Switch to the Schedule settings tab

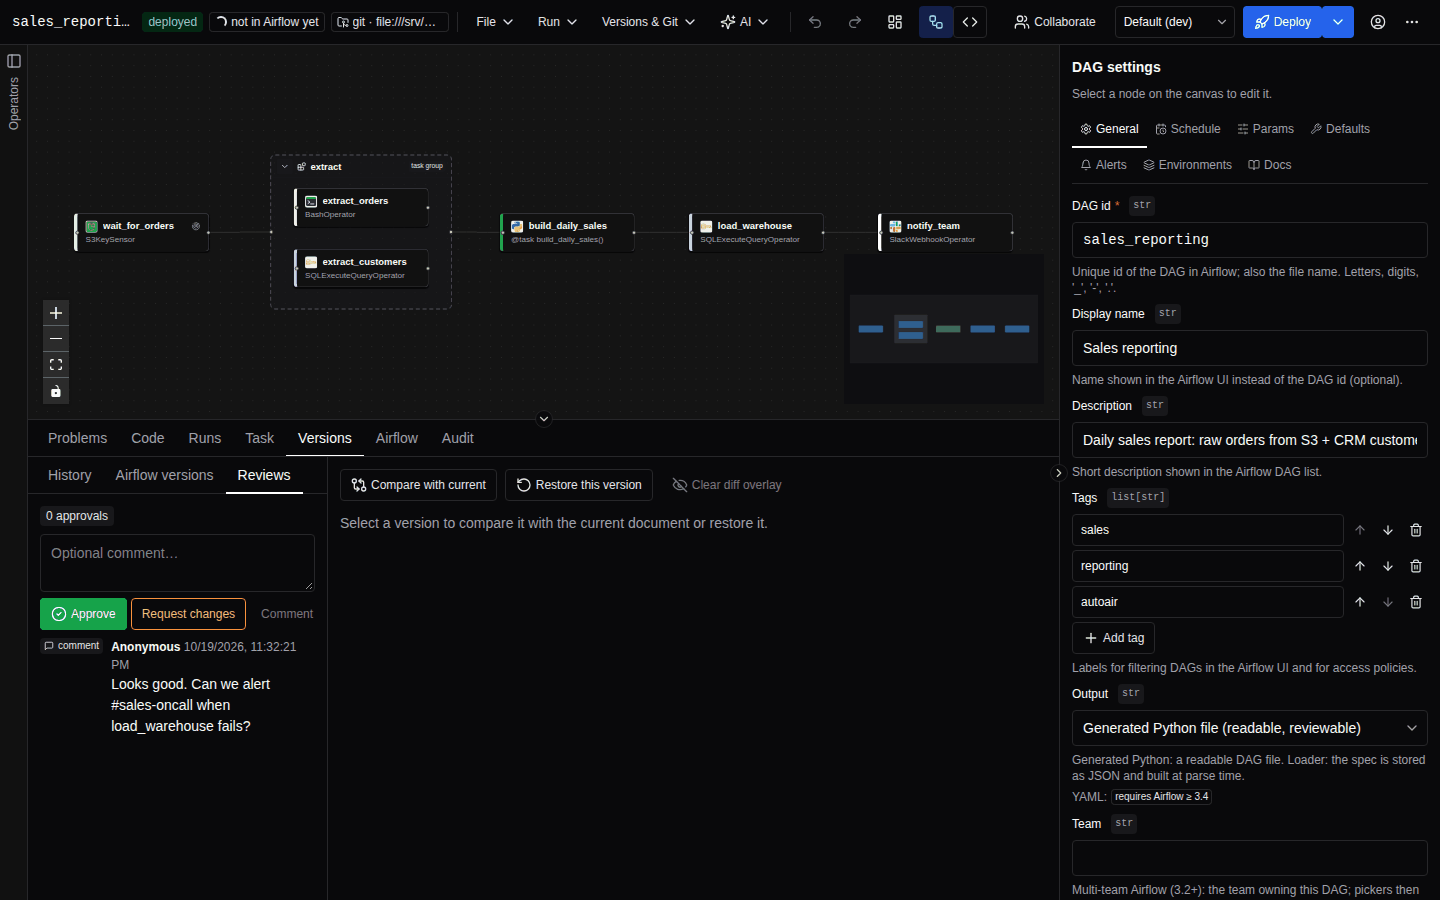tap(1188, 129)
